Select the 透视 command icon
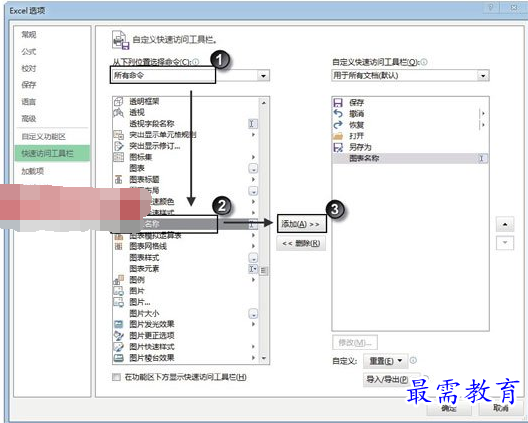This screenshot has width=528, height=423. (118, 112)
